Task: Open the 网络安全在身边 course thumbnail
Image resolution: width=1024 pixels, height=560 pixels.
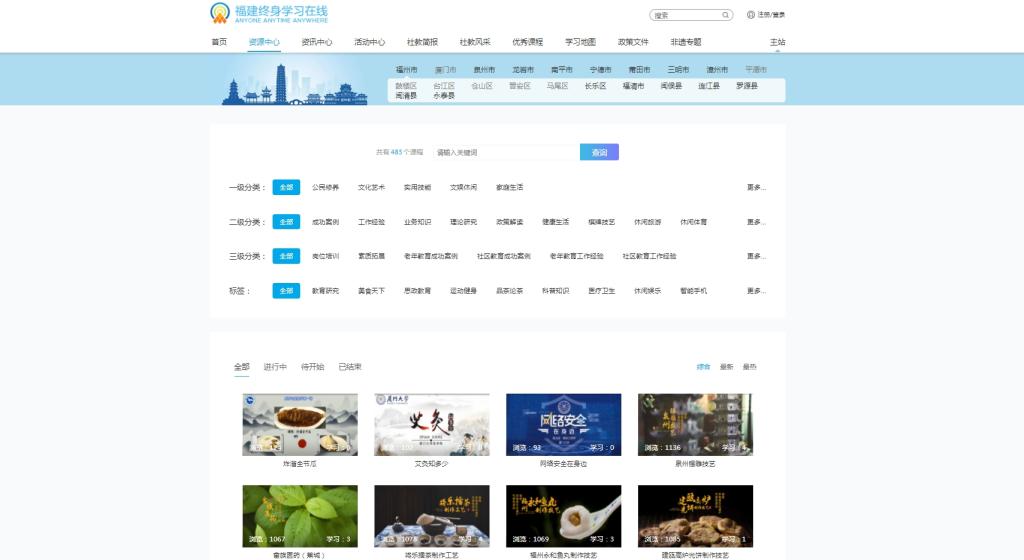Action: (563, 424)
